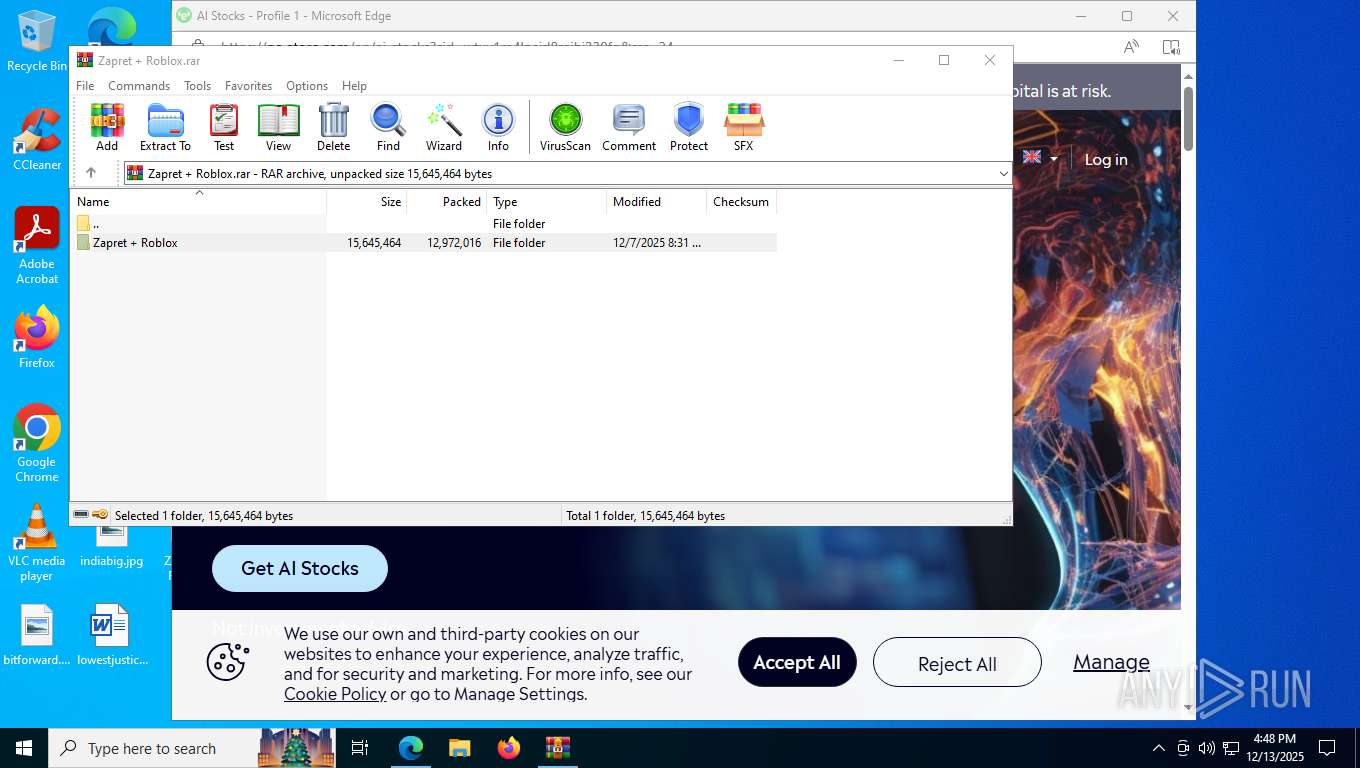Expand the archive path dropdown
The image size is (1360, 768).
pyautogui.click(x=1003, y=174)
